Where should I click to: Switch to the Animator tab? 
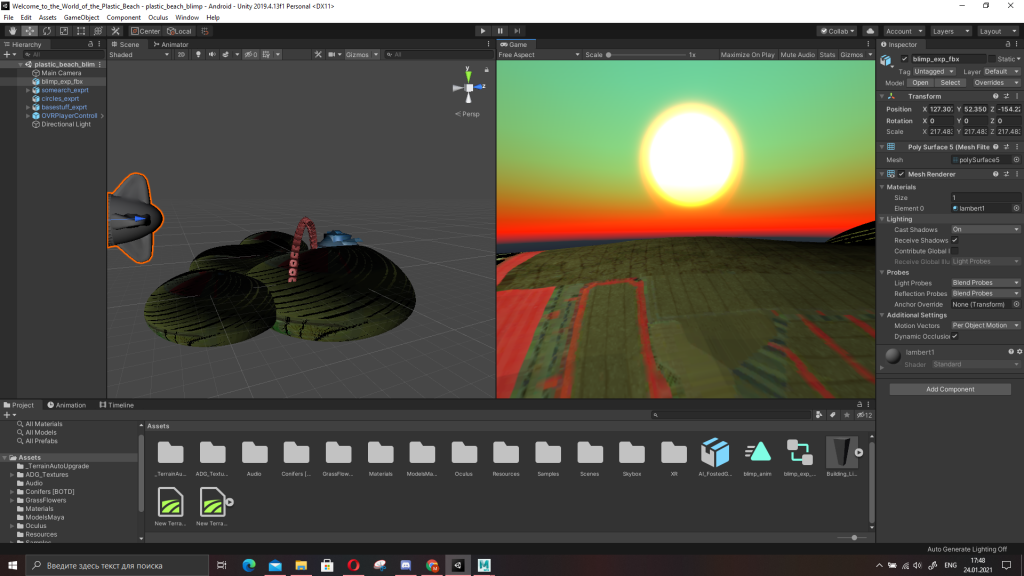[x=170, y=44]
